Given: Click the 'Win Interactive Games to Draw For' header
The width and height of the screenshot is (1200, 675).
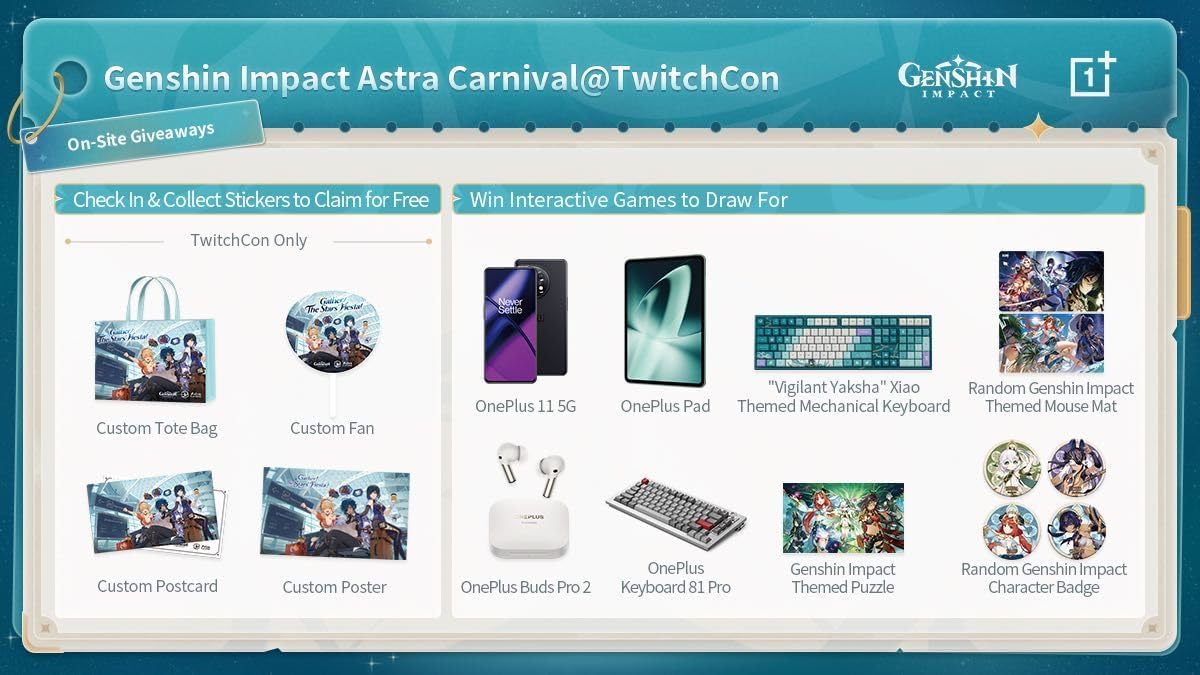Looking at the screenshot, I should click(798, 199).
